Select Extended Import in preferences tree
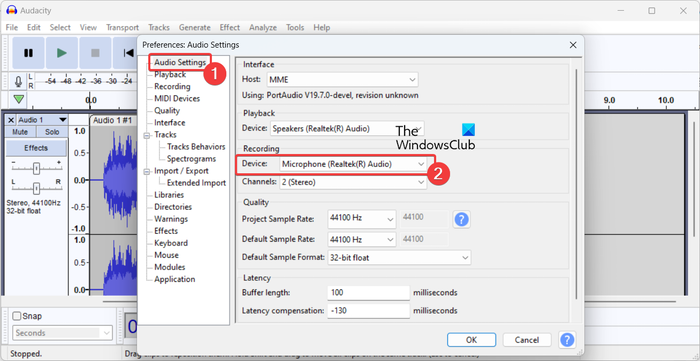The image size is (700, 361). (196, 183)
